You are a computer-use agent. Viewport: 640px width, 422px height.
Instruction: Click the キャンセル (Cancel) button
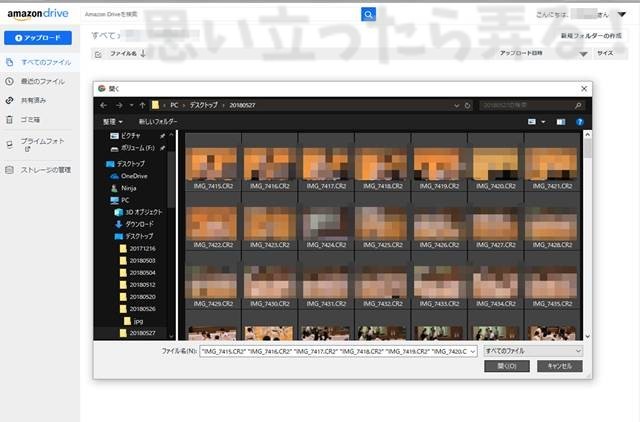tap(560, 366)
